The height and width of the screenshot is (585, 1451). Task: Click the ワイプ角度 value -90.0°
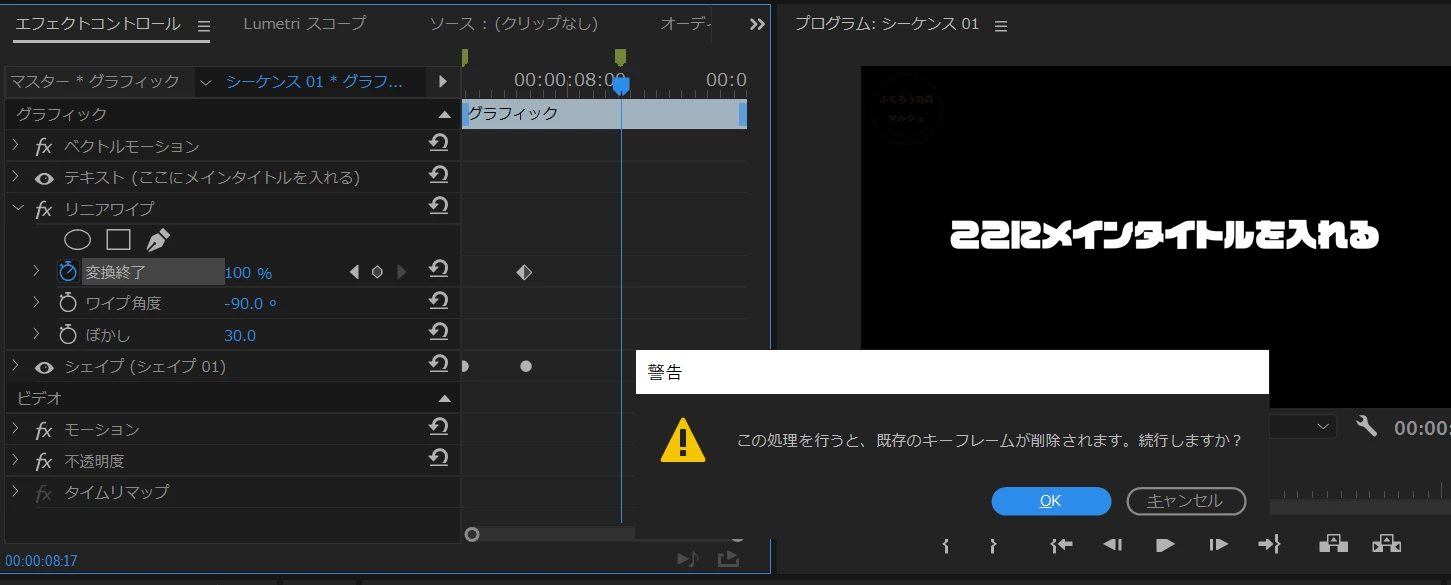tap(250, 304)
